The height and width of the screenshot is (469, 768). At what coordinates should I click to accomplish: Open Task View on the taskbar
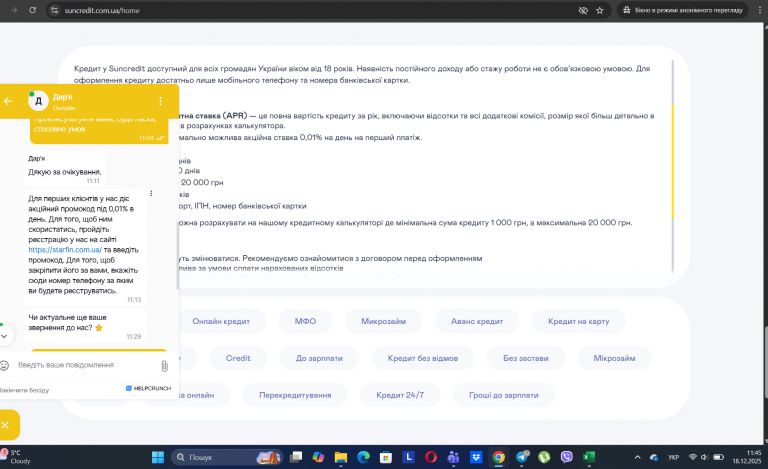coord(296,457)
